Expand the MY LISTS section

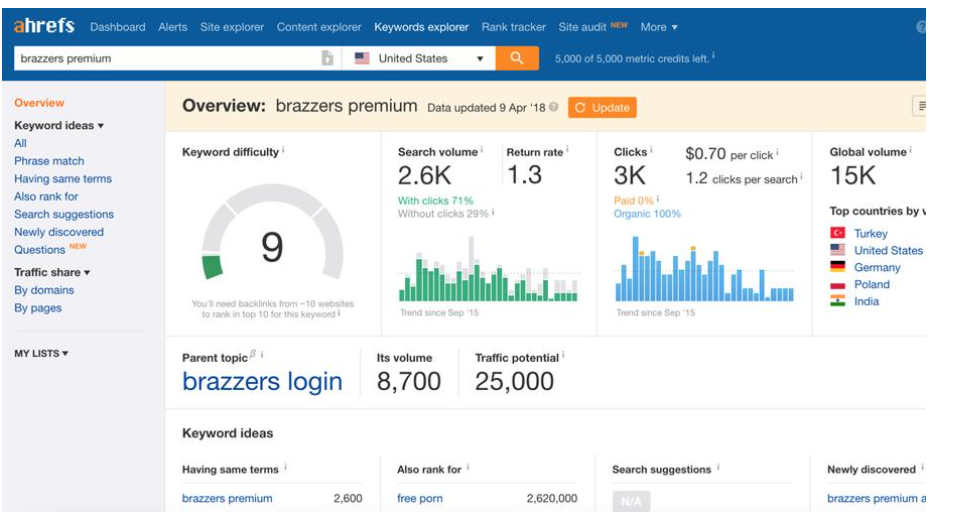41,354
